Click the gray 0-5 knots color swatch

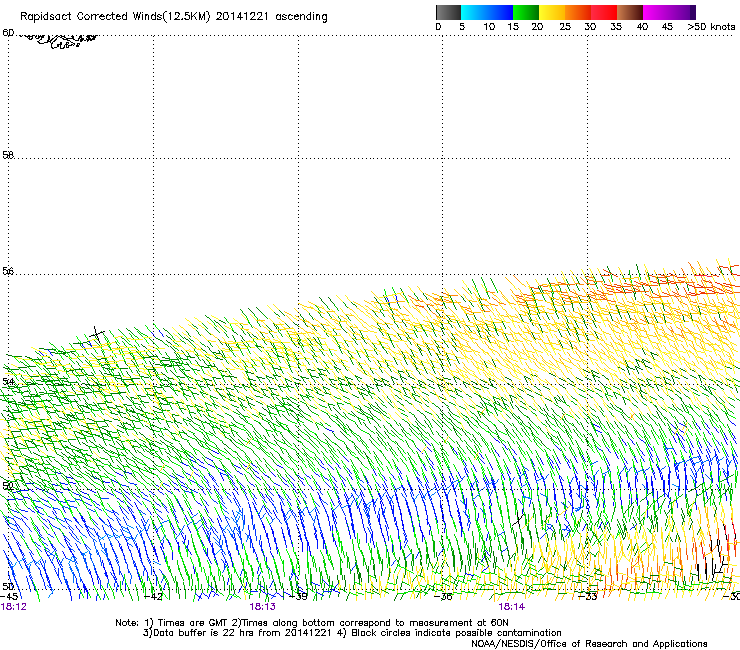coord(448,12)
